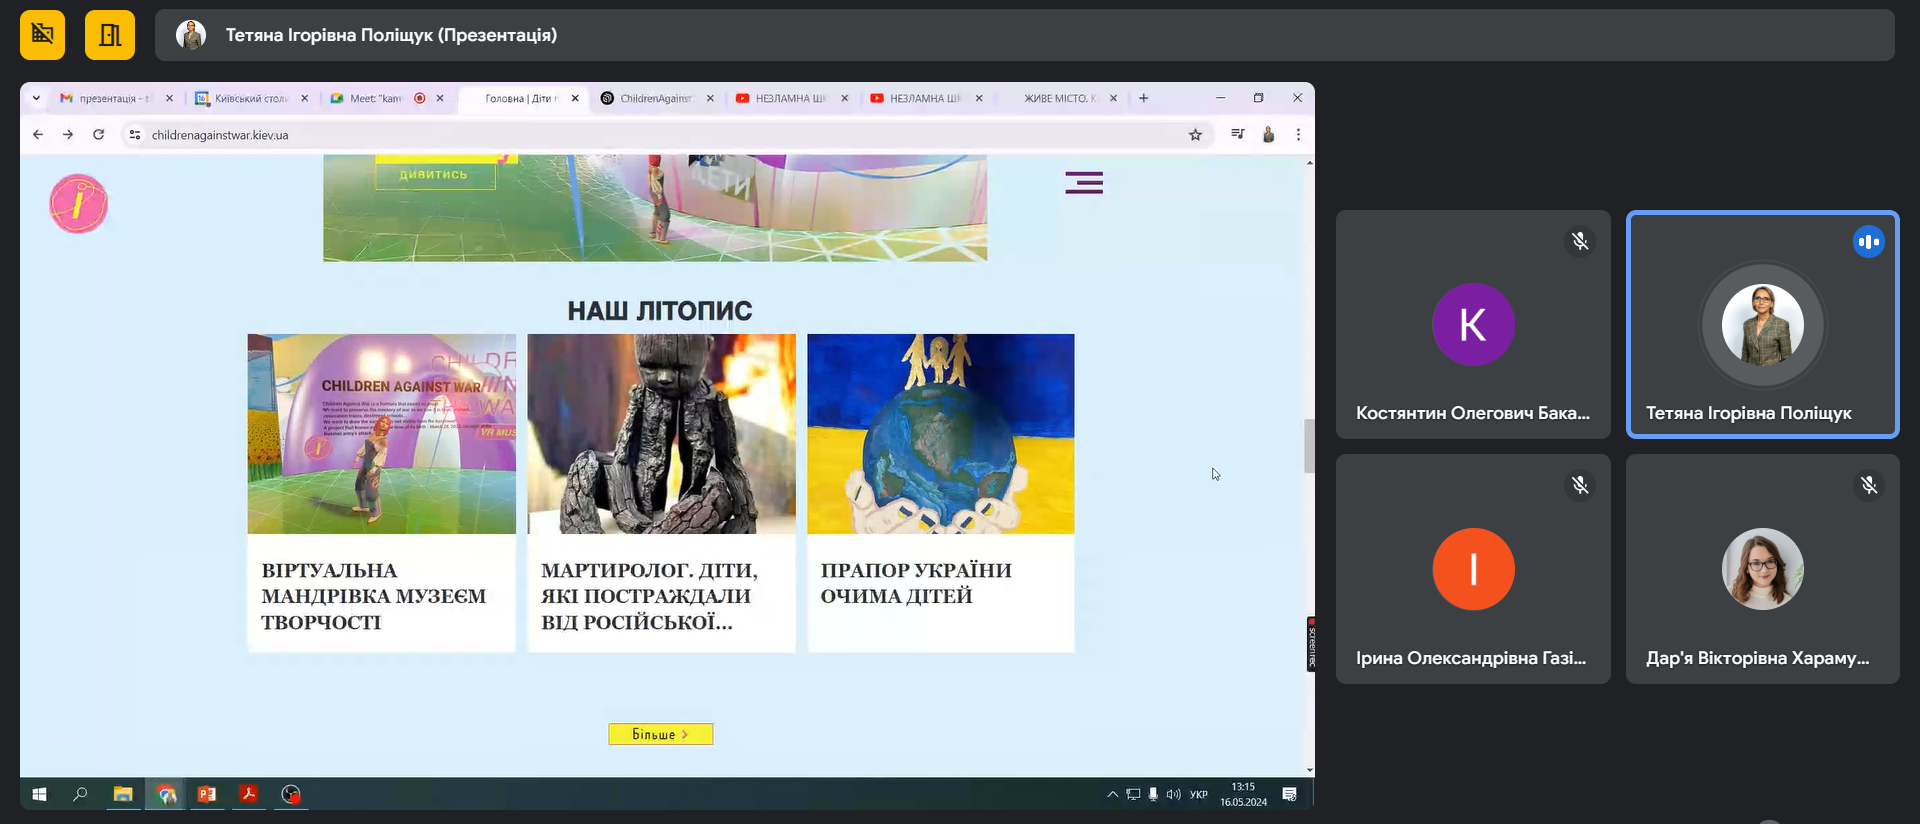Expand the Chrome tab search dropdown

pos(36,98)
